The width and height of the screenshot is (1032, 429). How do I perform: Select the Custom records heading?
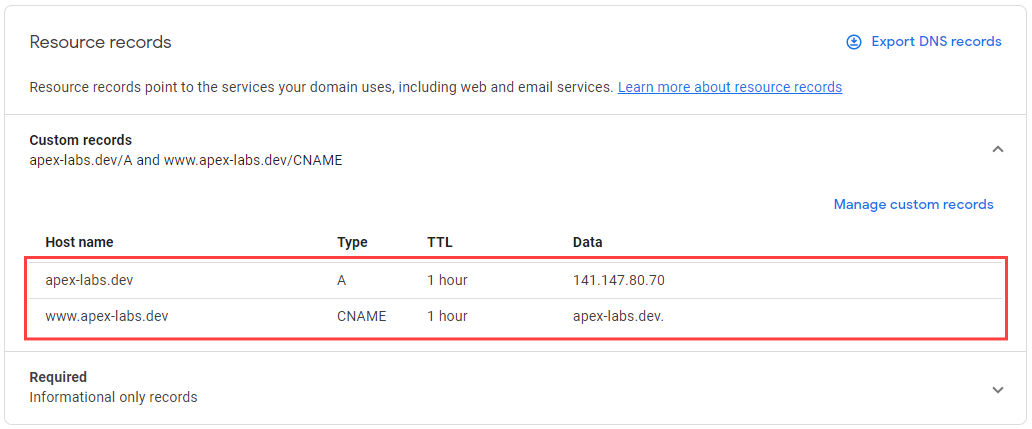click(81, 140)
